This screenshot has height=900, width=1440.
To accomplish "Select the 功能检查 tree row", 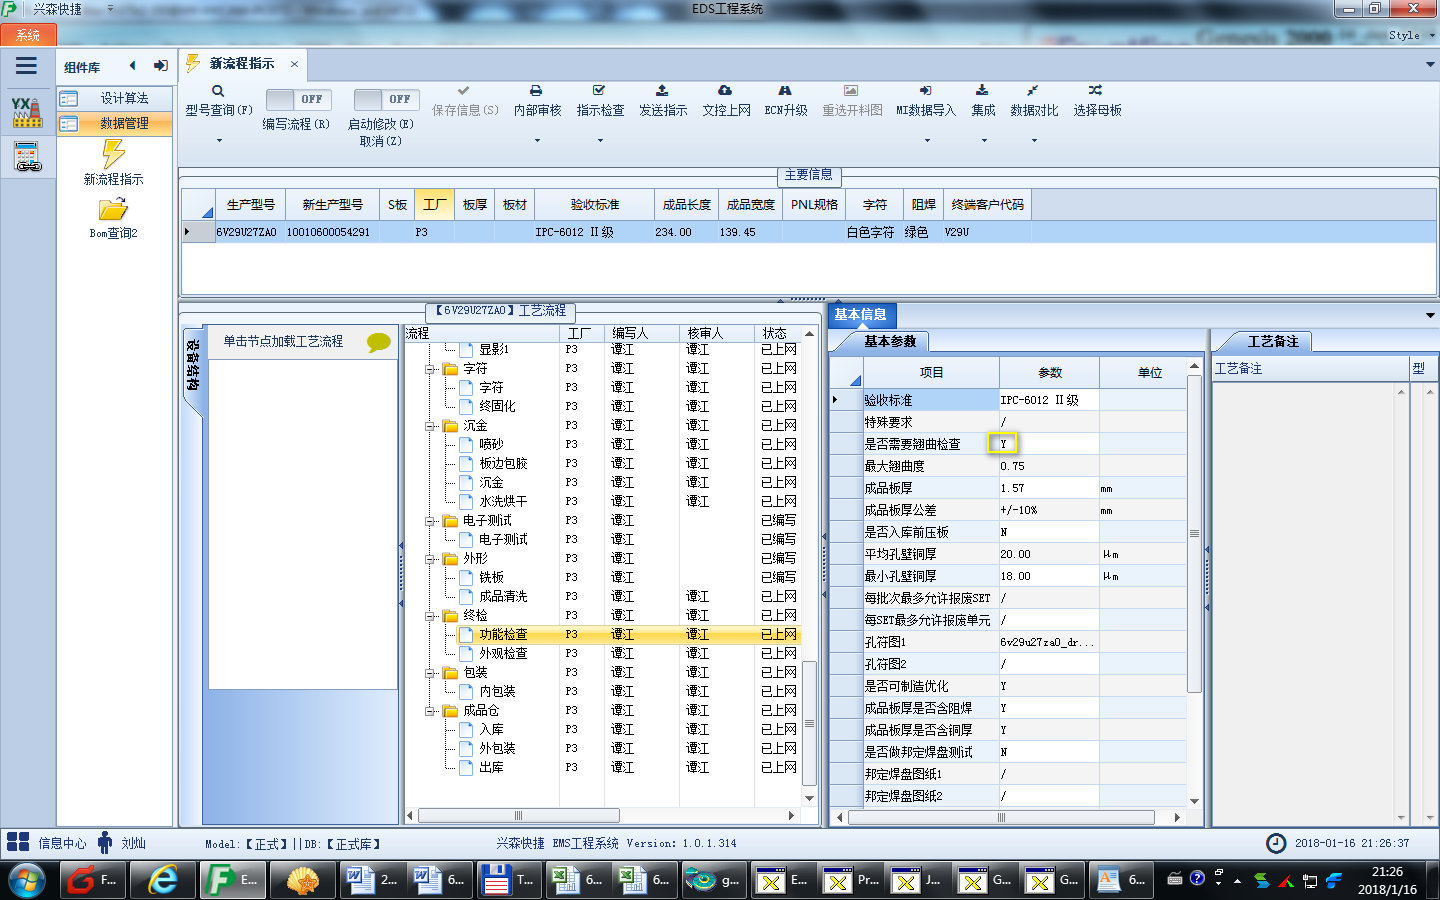I will 601,634.
